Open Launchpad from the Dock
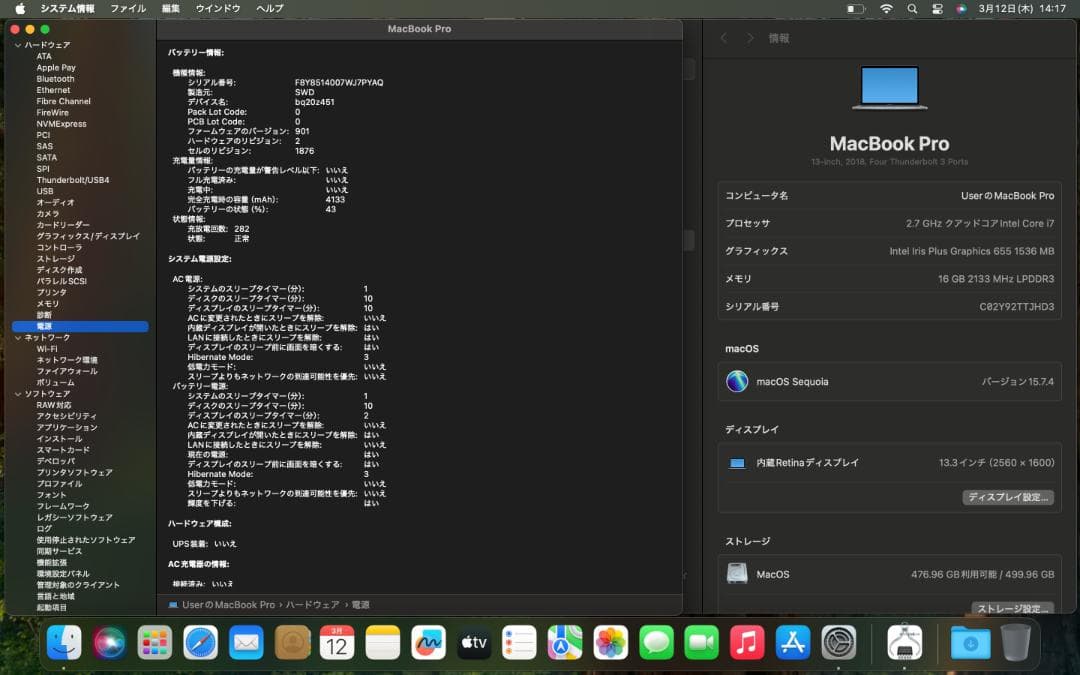 click(154, 643)
